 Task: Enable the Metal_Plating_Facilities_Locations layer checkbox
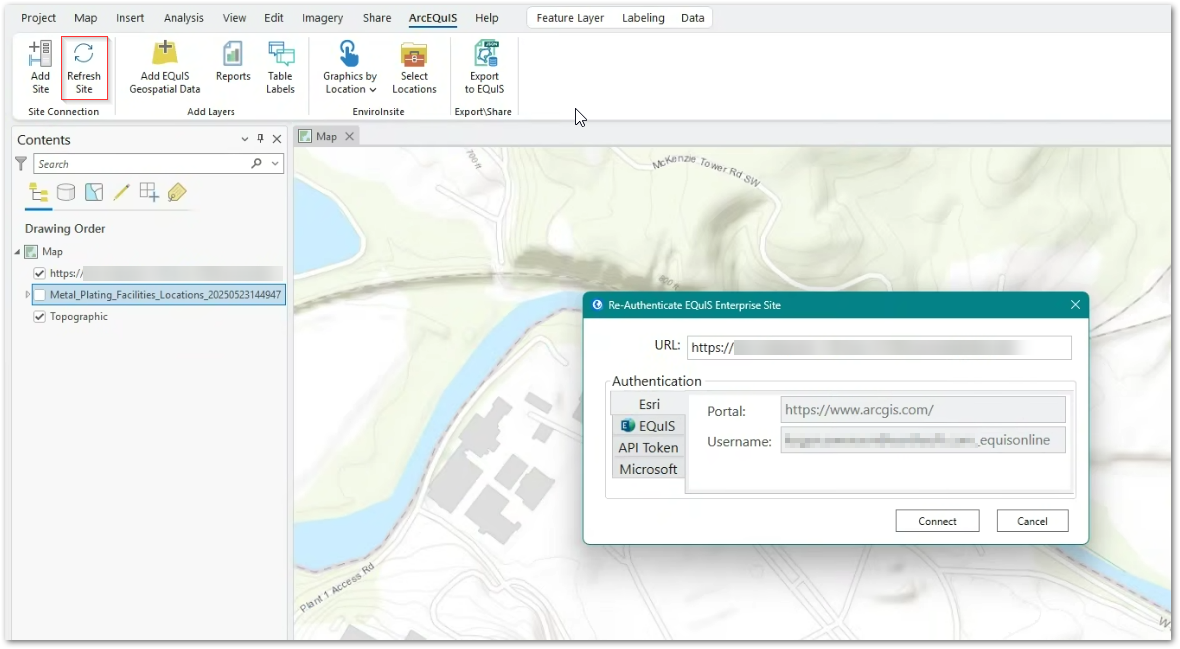[x=40, y=295]
